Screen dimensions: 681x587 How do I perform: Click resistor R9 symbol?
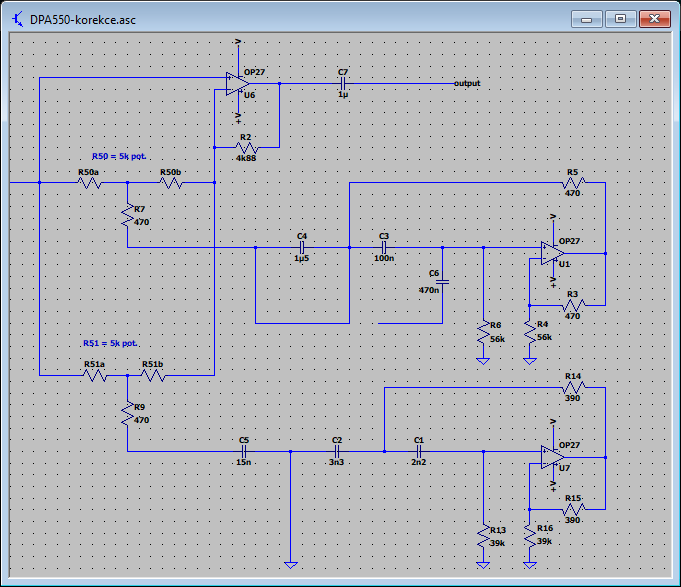[128, 414]
